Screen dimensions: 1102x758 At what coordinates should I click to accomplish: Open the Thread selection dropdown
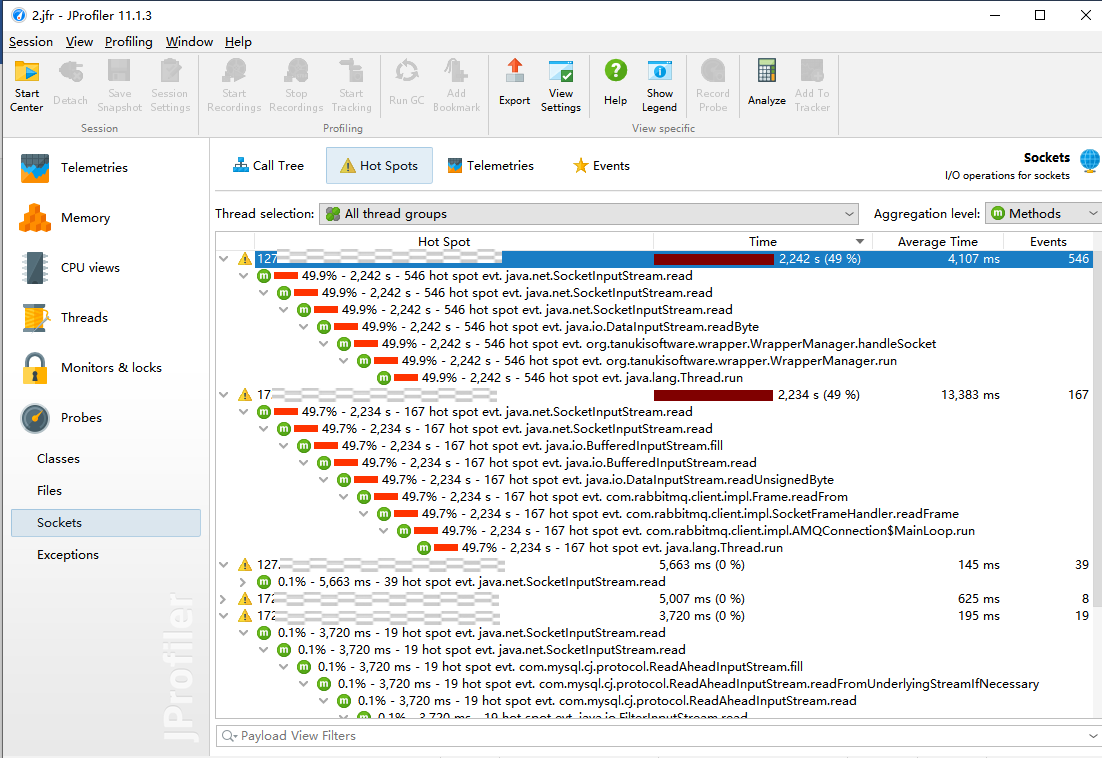[588, 214]
